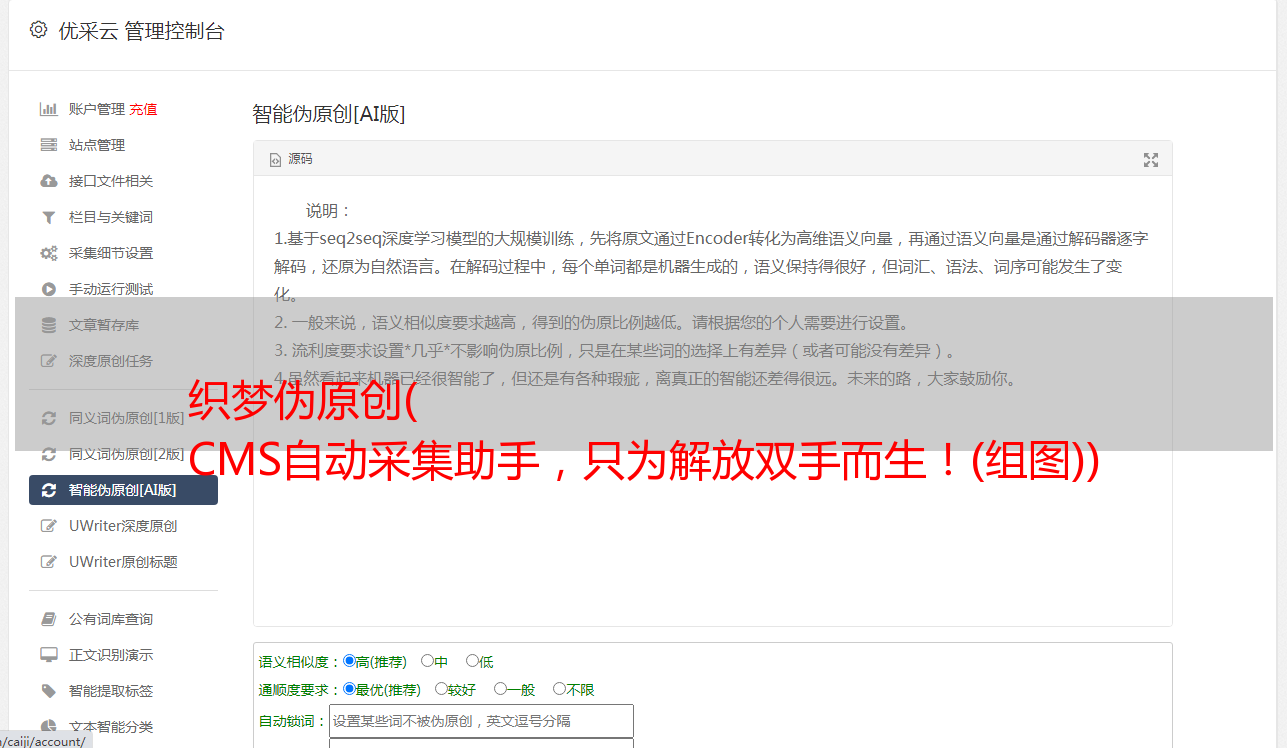Open 手动运行测试 in the sidebar

coord(111,289)
